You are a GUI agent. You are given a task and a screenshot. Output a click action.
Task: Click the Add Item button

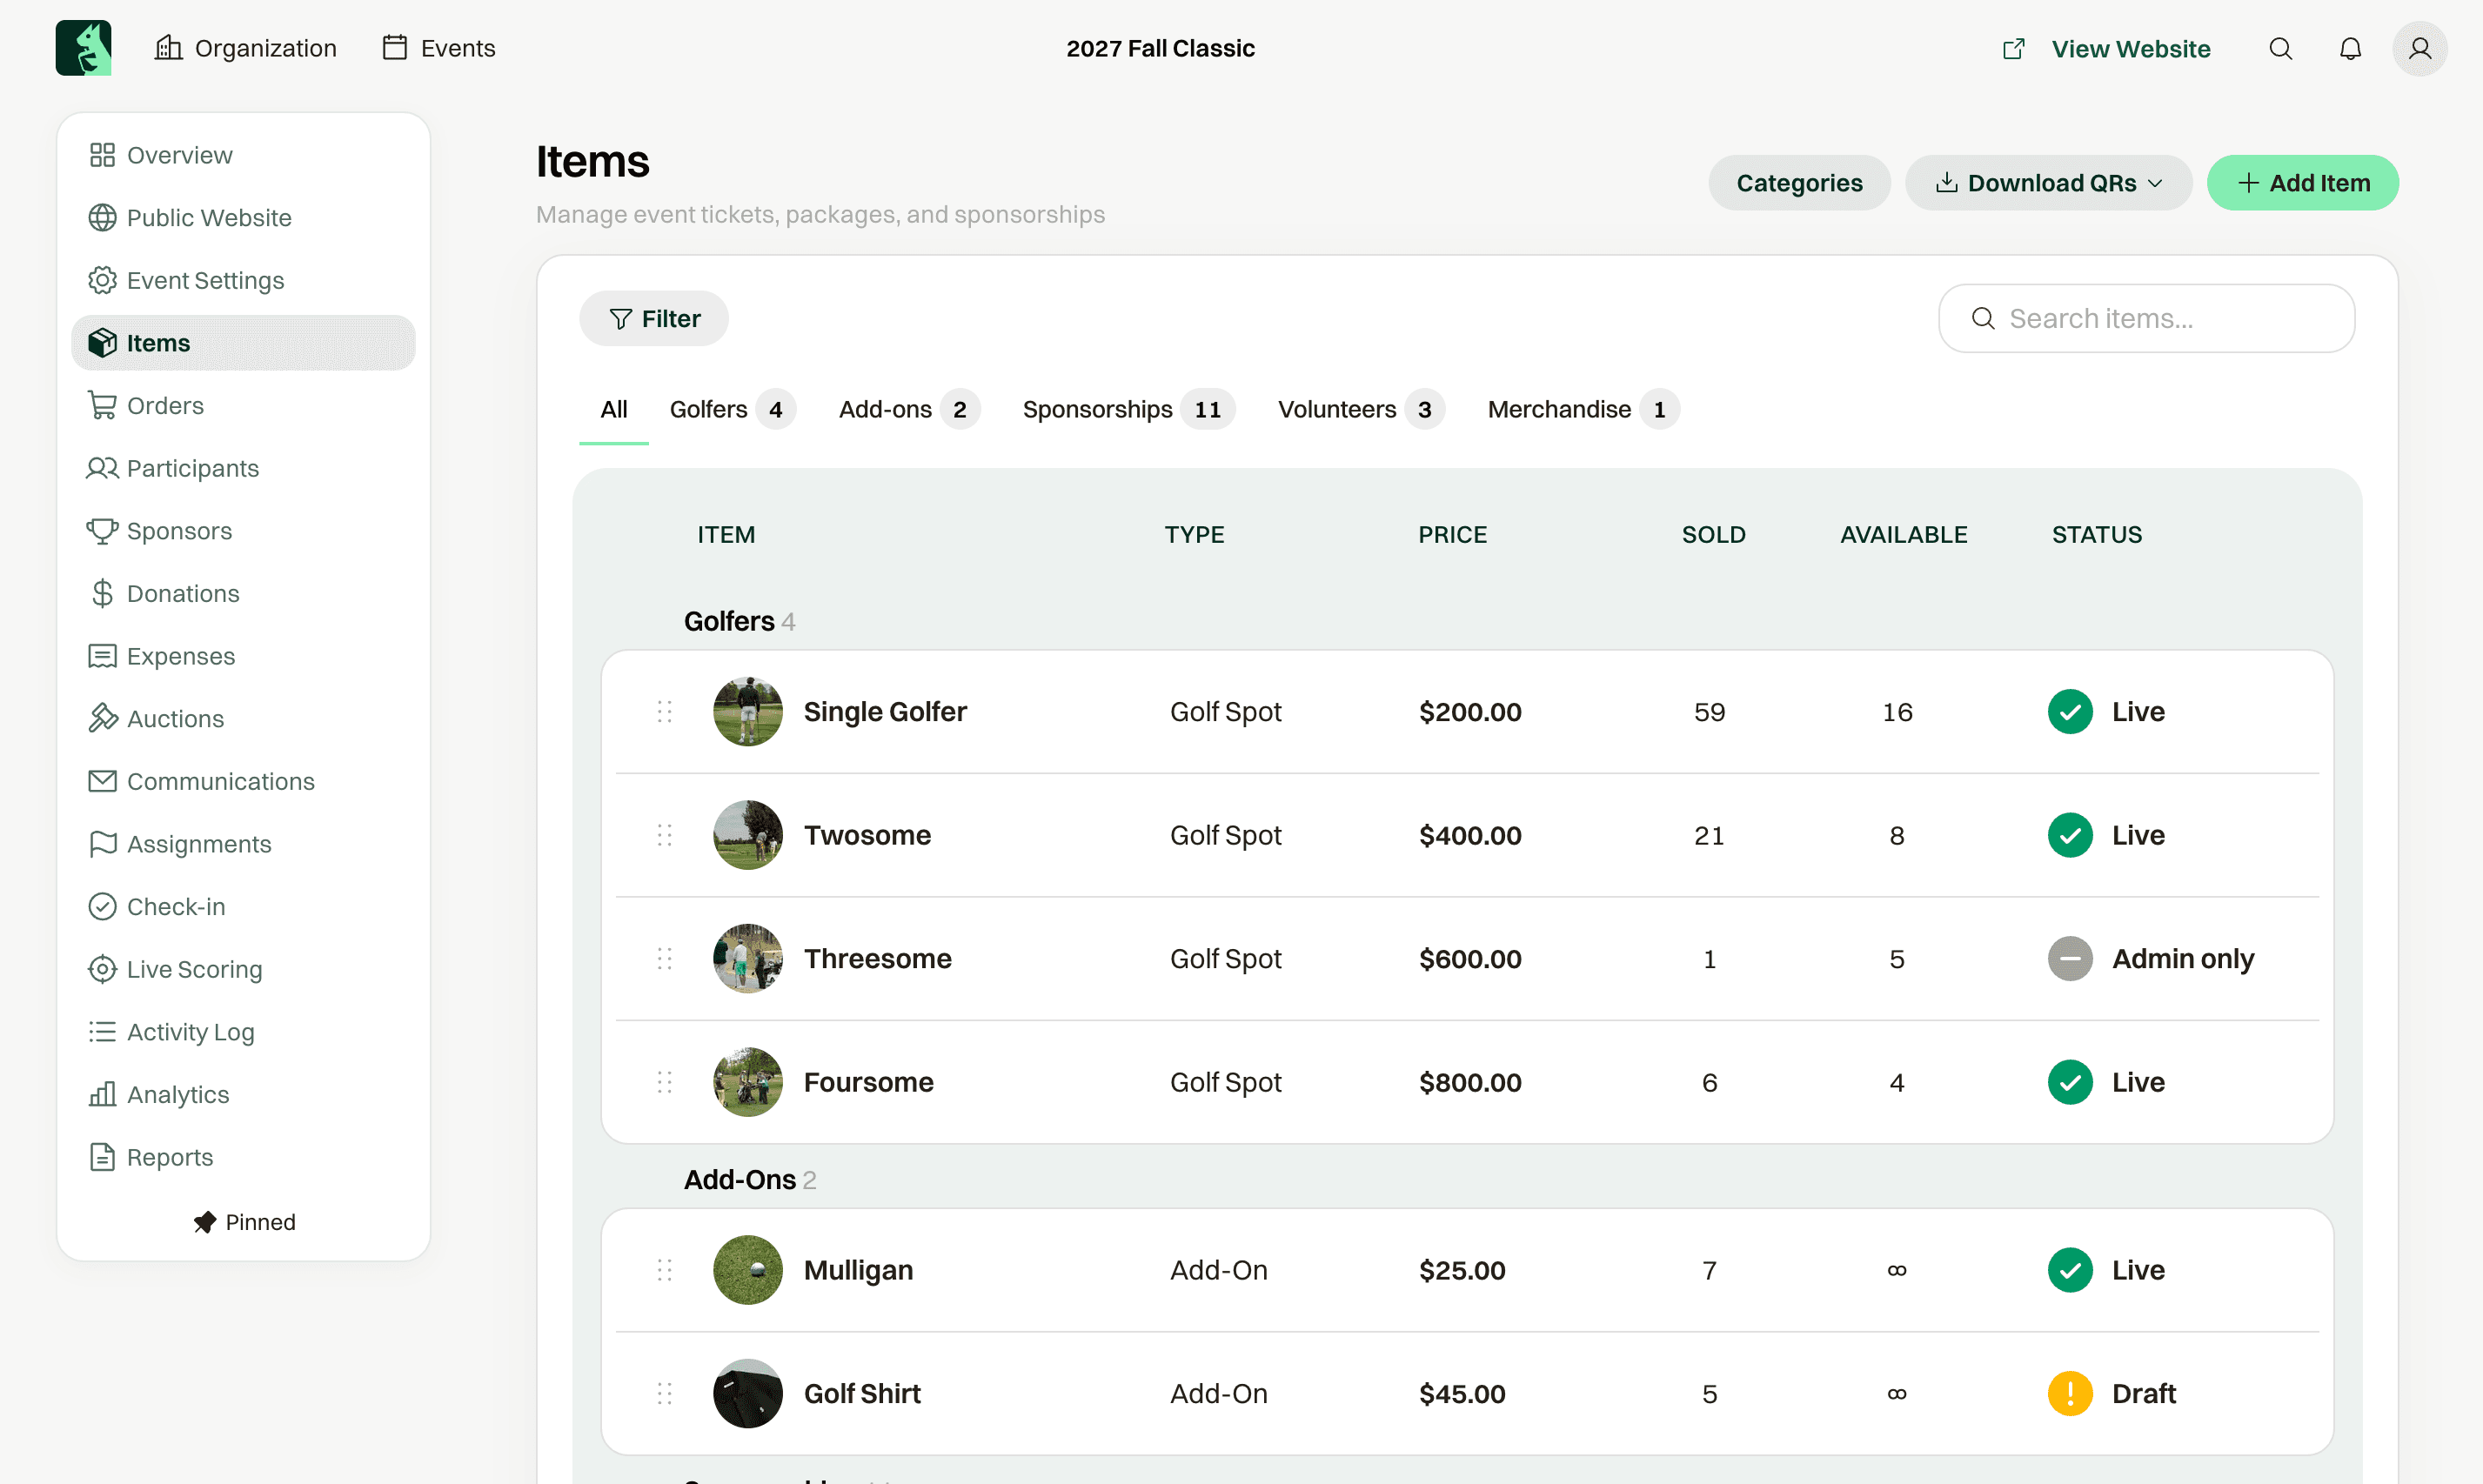pyautogui.click(x=2302, y=183)
